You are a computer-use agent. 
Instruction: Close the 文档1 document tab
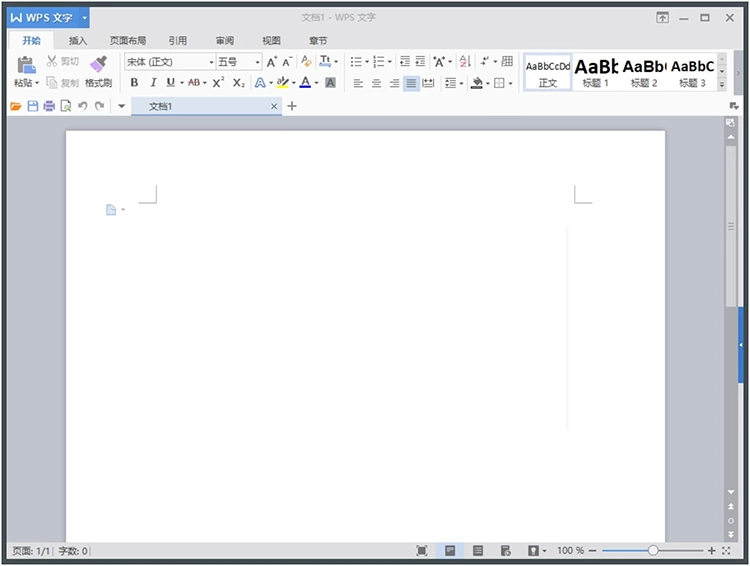click(274, 106)
